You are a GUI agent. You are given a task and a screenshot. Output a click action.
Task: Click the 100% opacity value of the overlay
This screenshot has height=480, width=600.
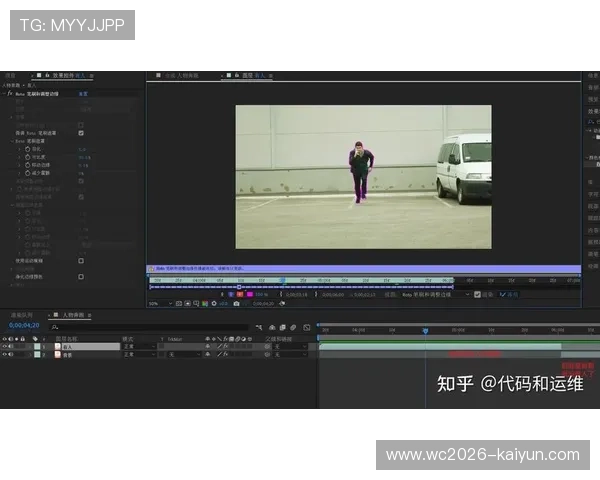(261, 294)
